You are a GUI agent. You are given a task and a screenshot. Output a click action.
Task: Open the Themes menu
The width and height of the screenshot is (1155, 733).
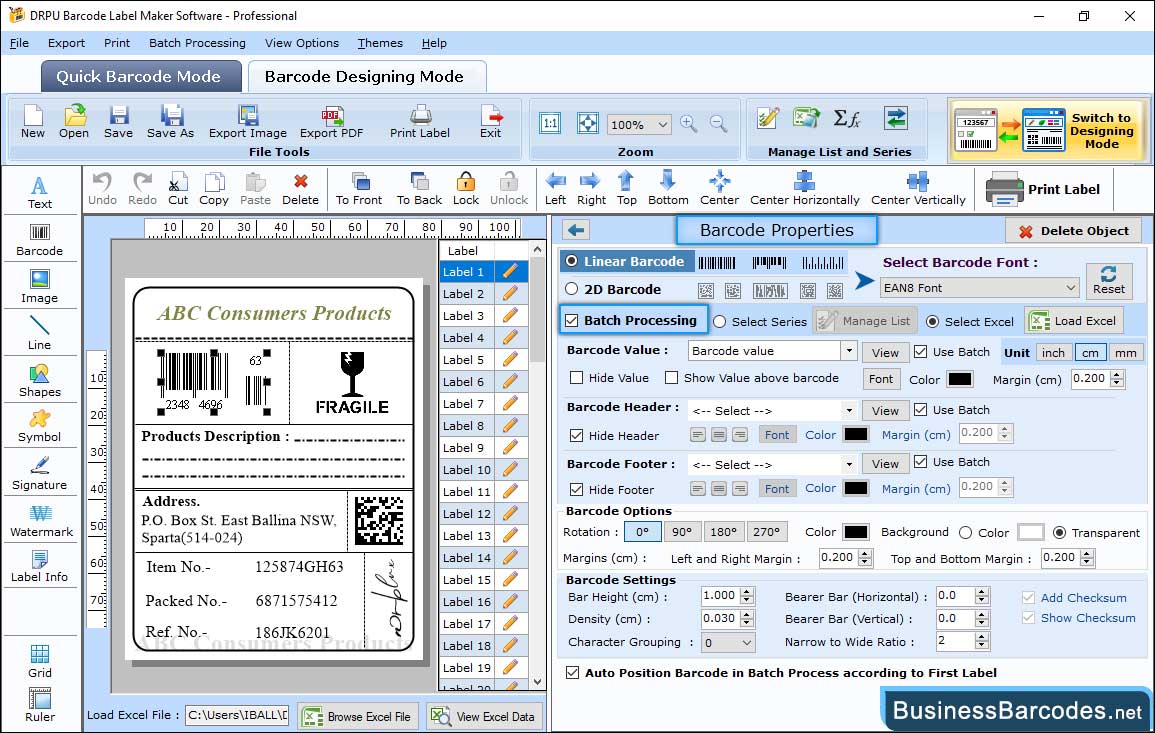[380, 43]
